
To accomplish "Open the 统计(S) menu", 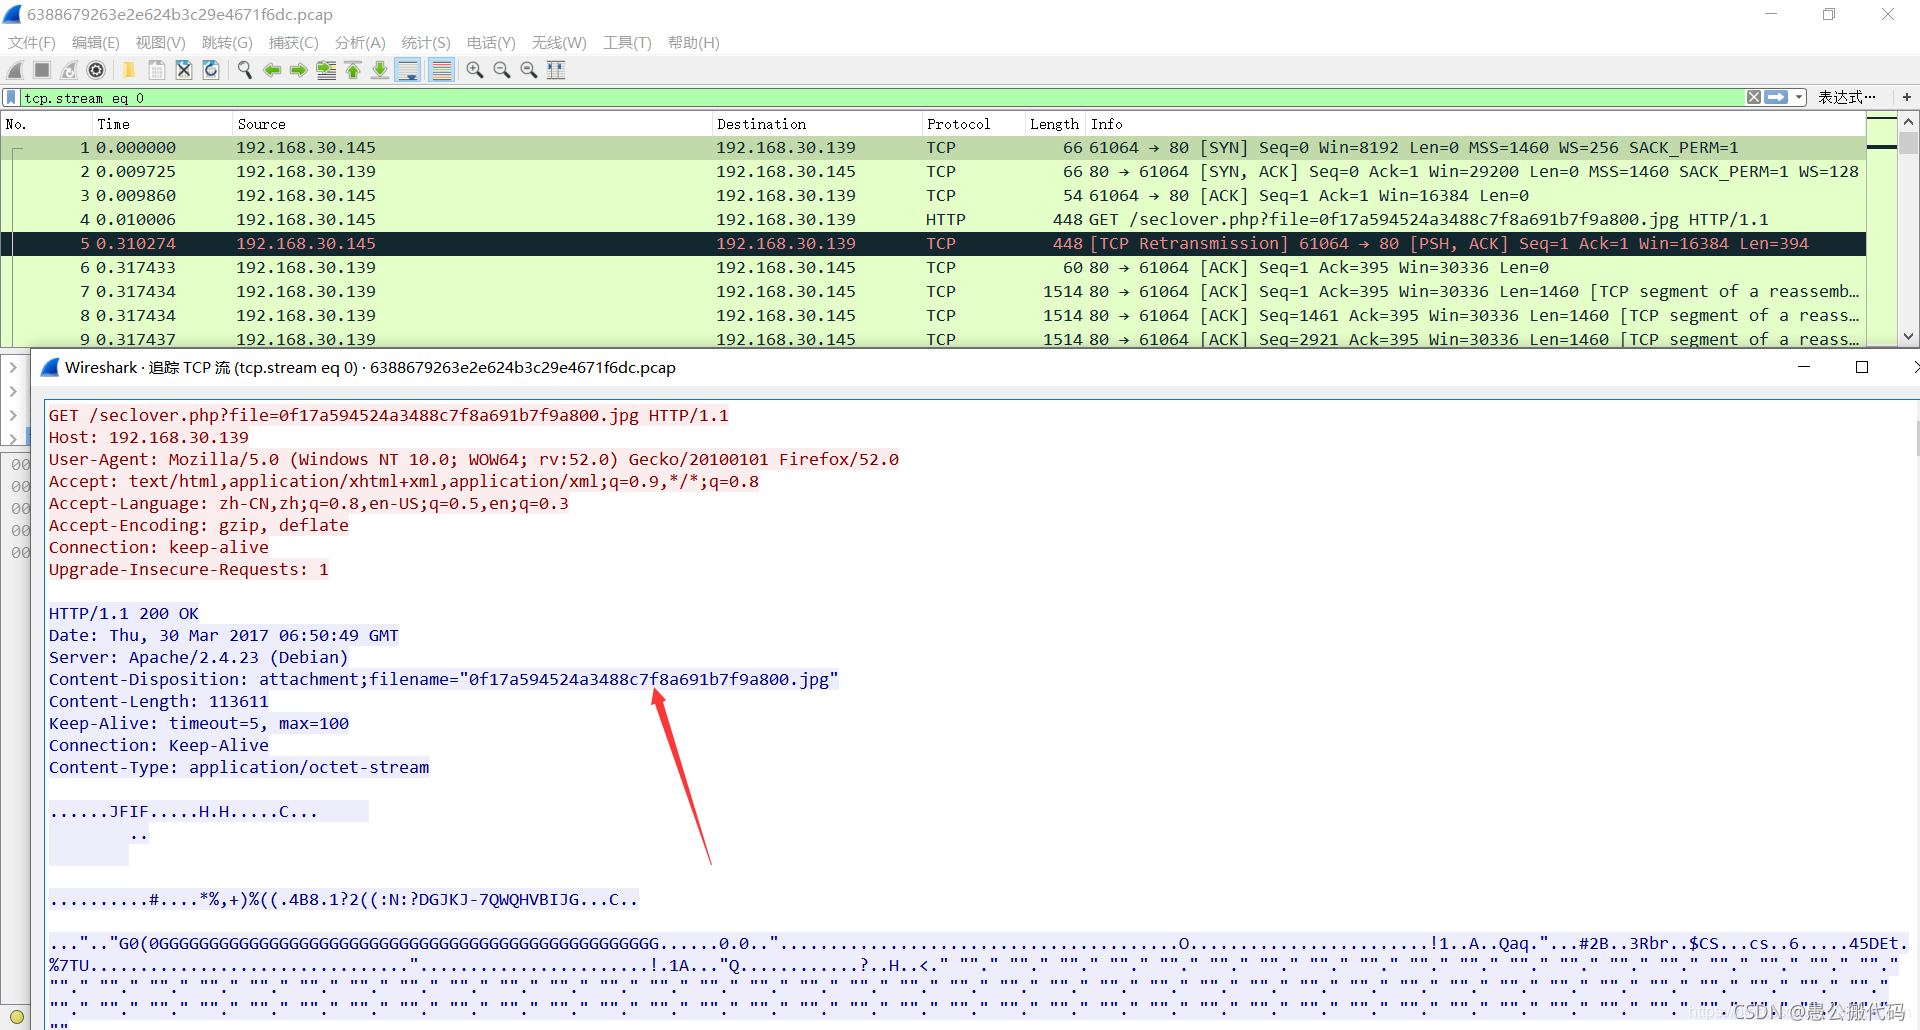I will [426, 43].
